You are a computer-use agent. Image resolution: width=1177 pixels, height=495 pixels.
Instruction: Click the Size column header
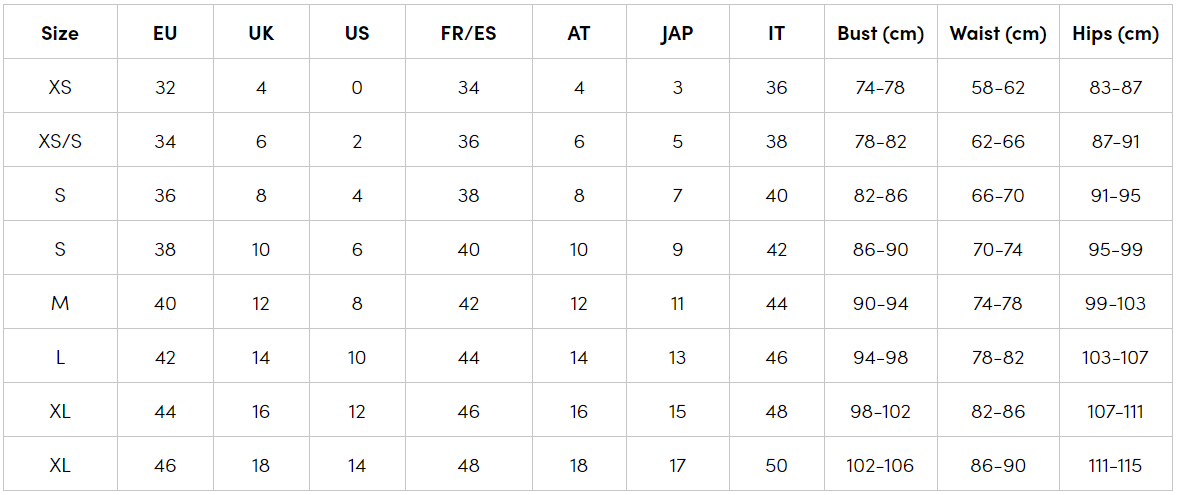pos(60,33)
